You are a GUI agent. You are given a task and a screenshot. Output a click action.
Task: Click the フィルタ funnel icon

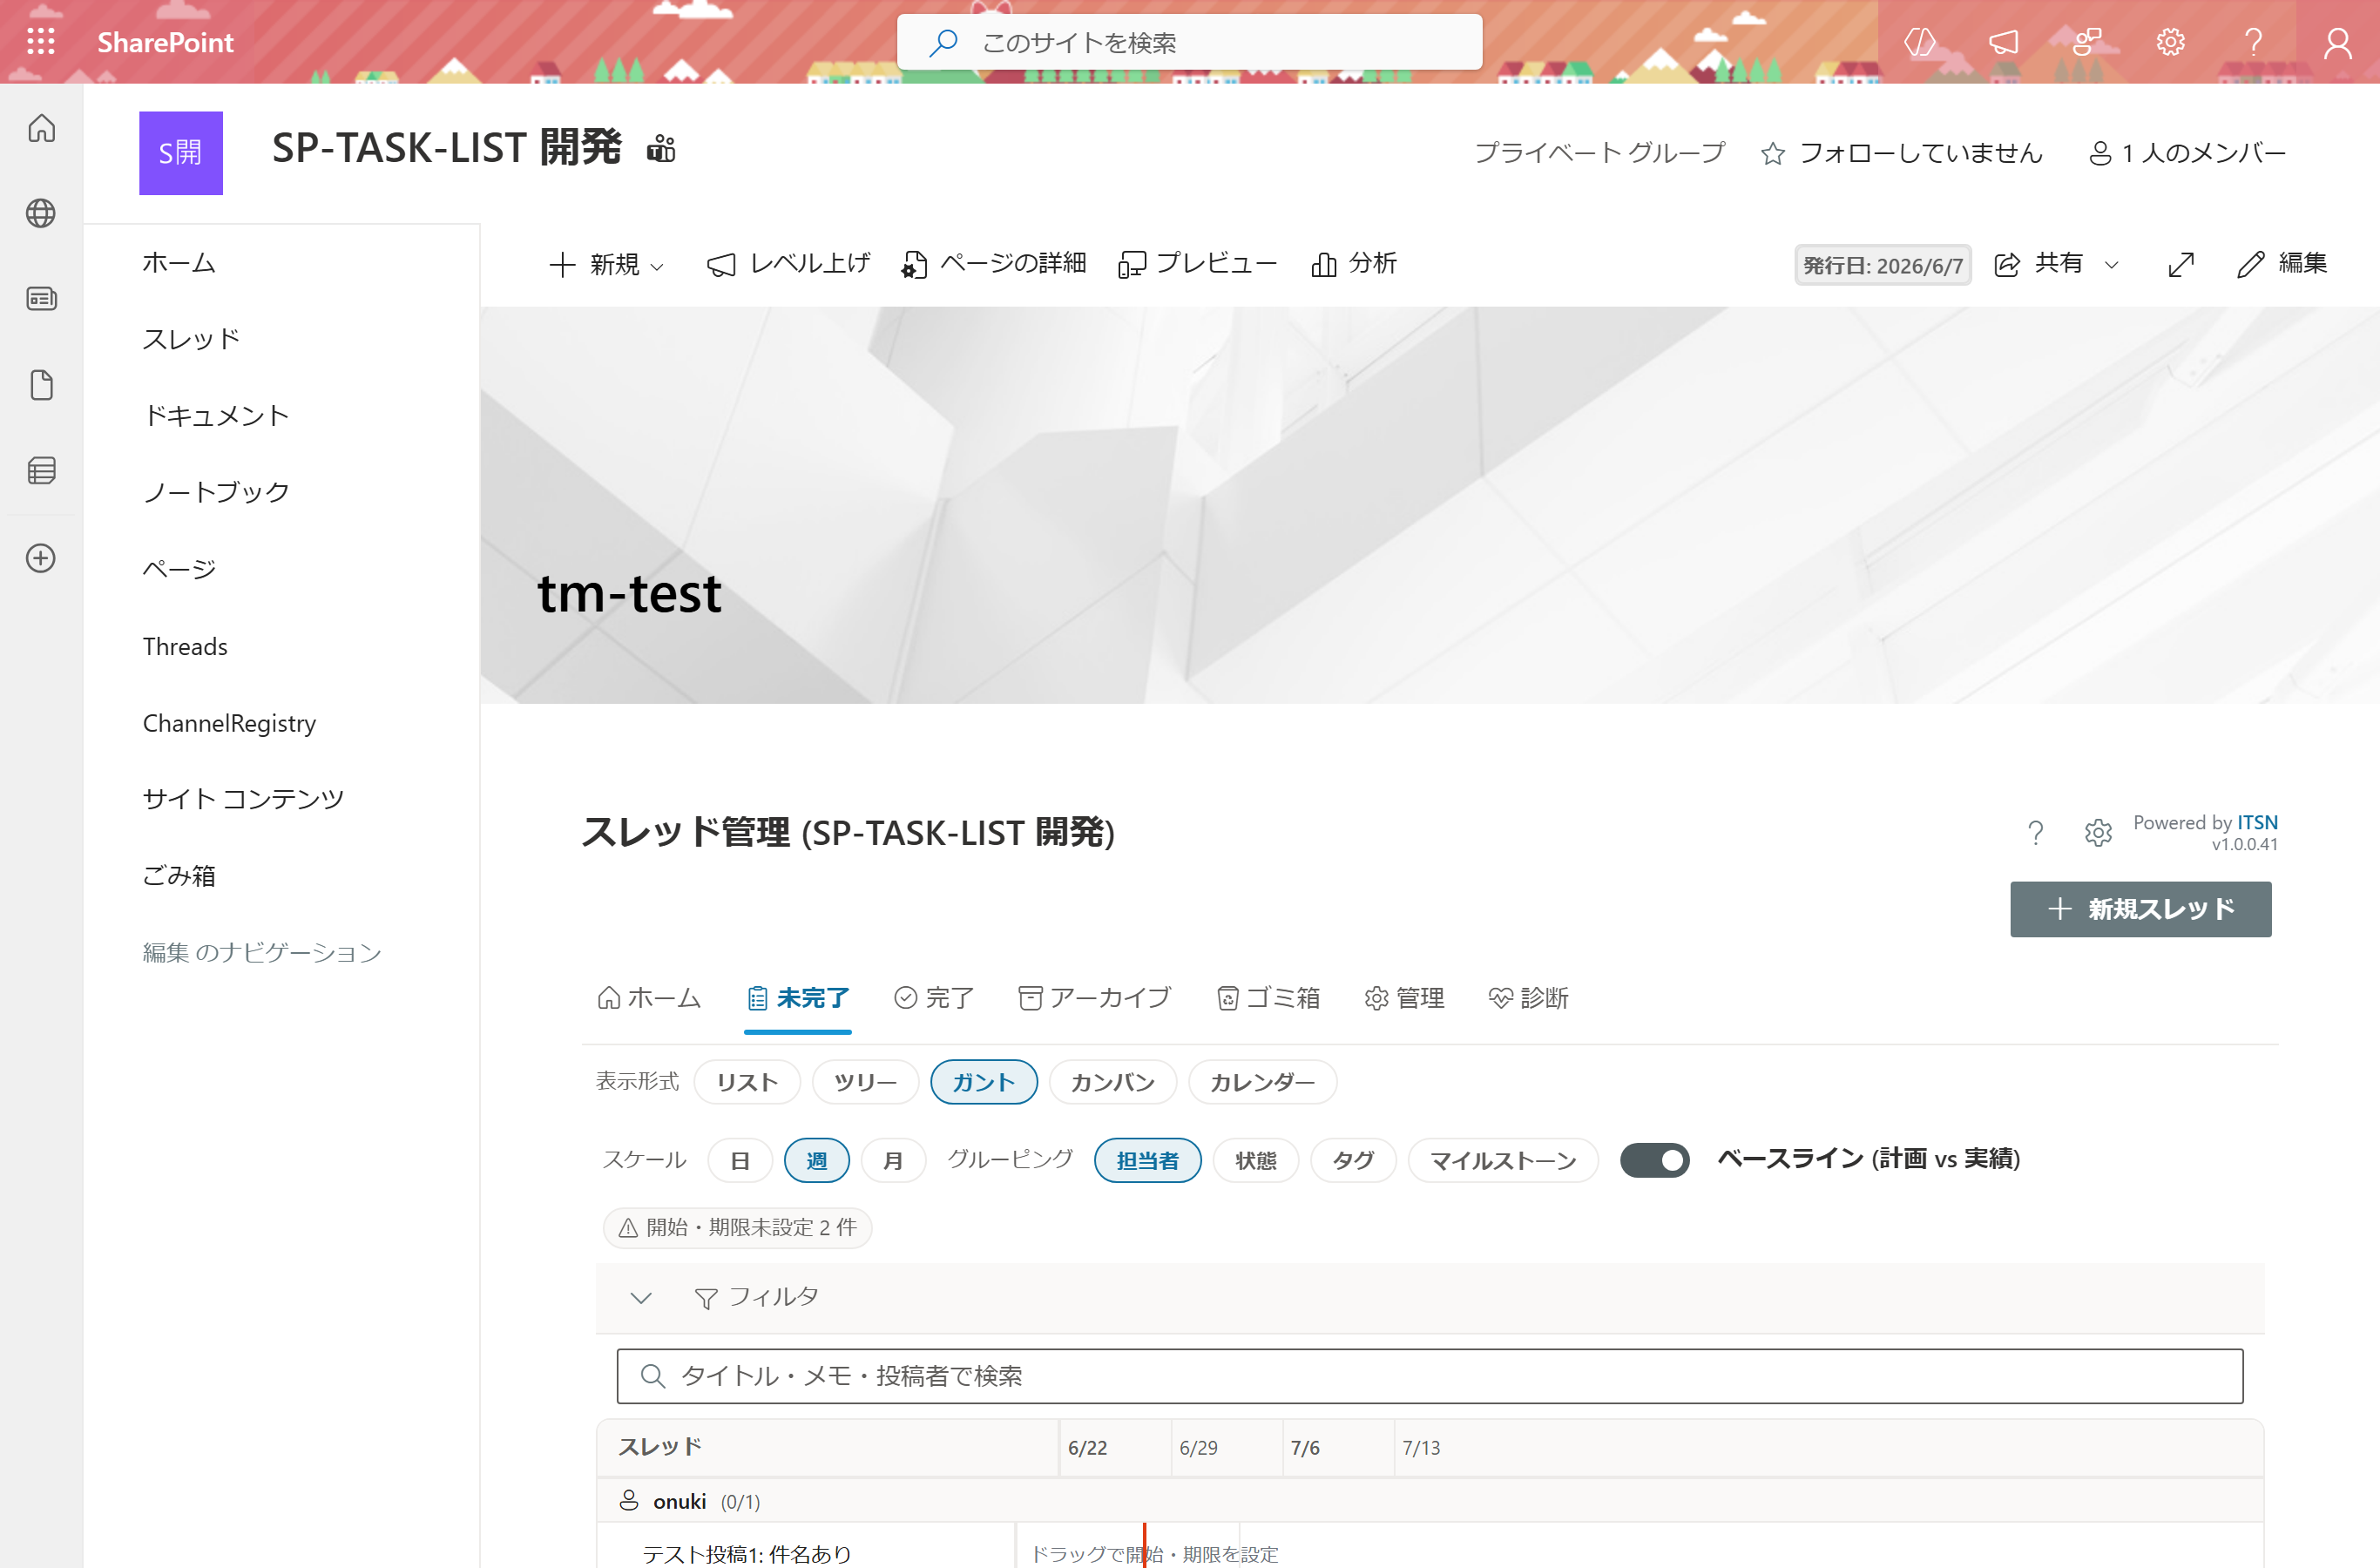tap(705, 1298)
